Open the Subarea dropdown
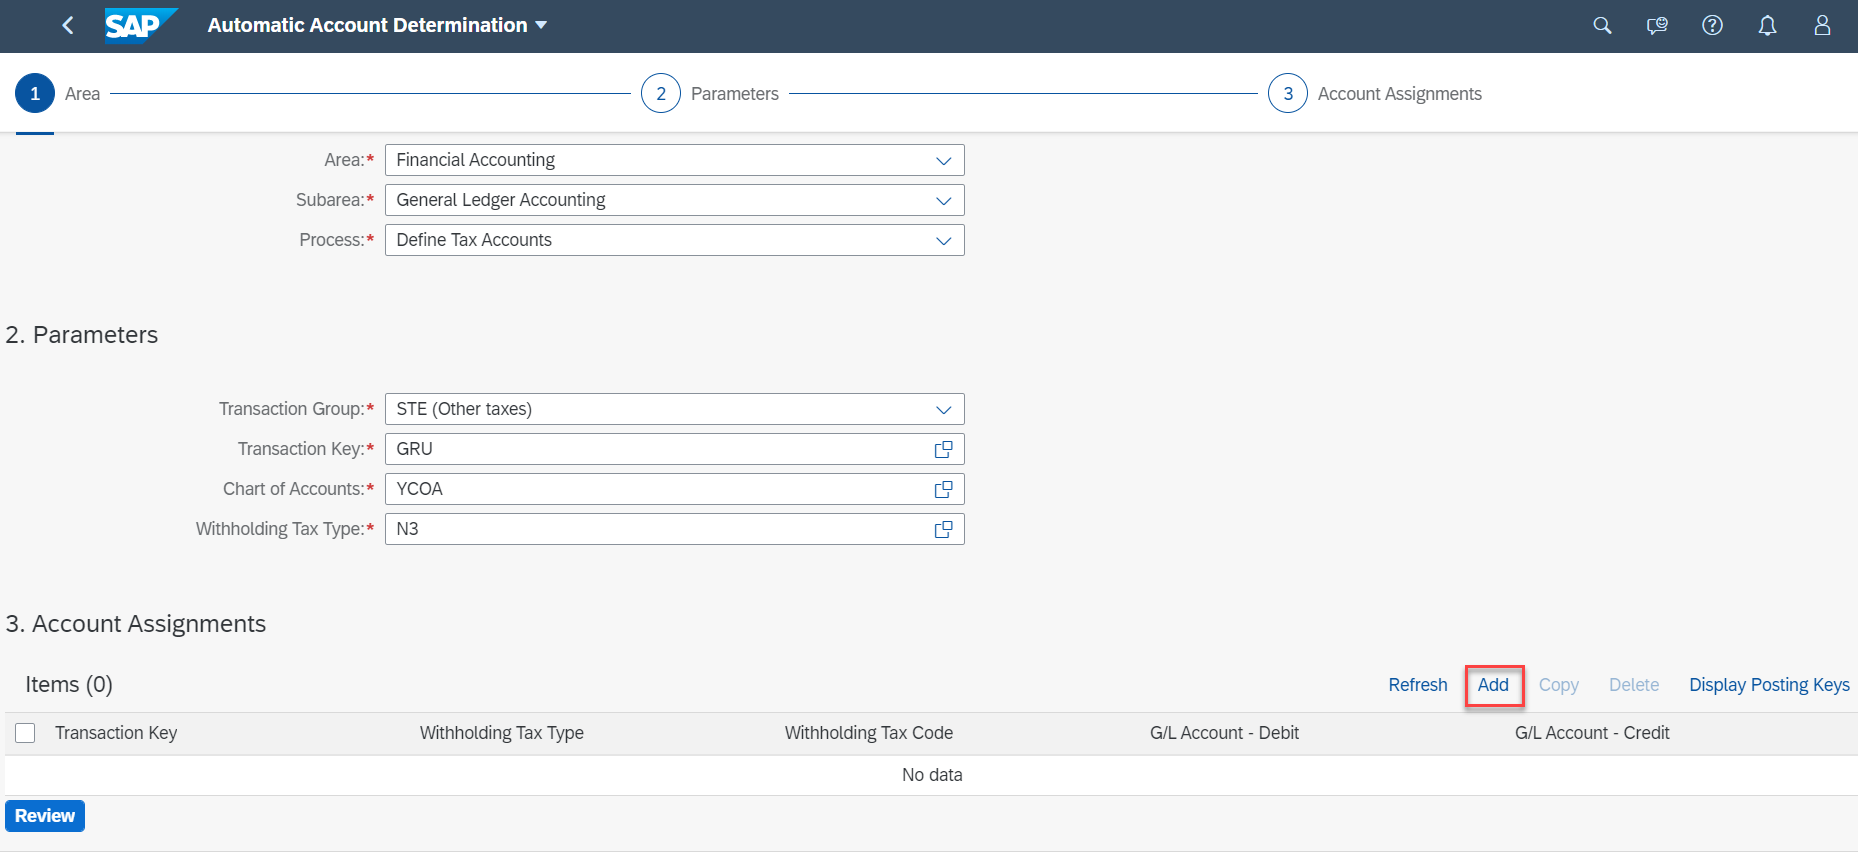1858x853 pixels. 943,200
